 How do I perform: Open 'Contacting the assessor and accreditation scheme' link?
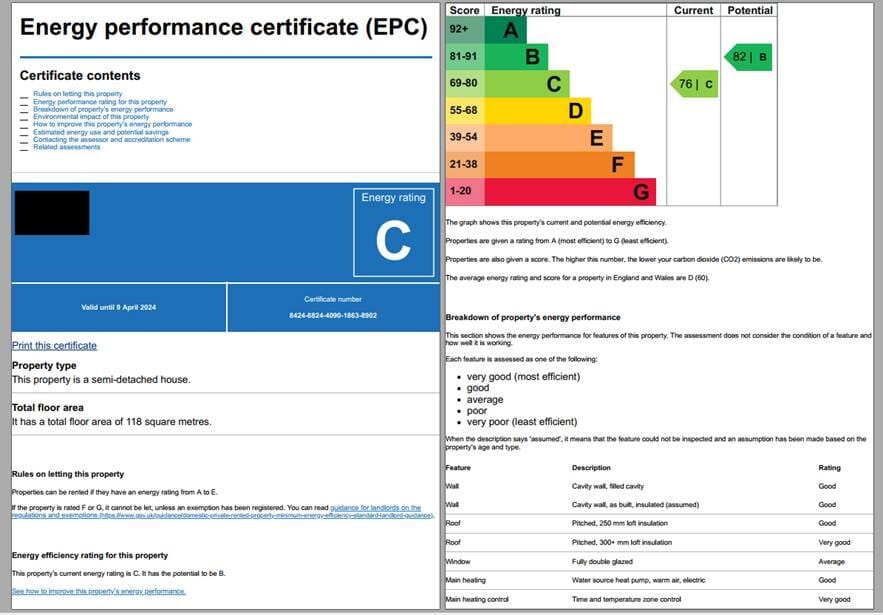pos(111,139)
